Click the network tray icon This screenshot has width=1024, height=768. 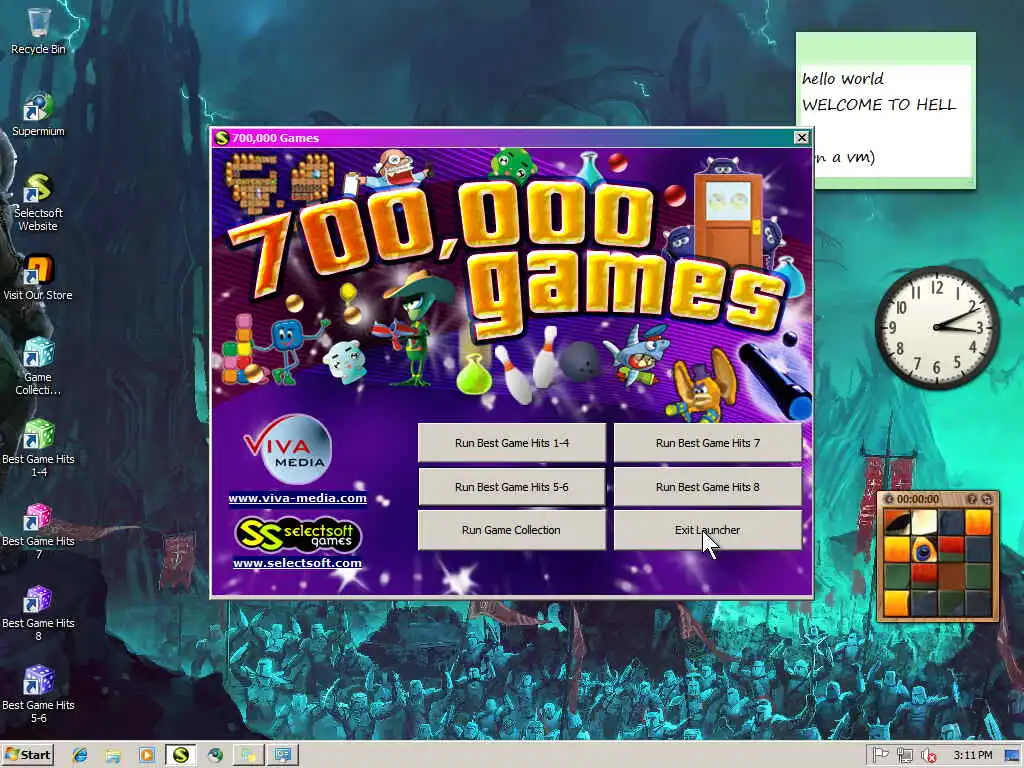click(x=904, y=755)
